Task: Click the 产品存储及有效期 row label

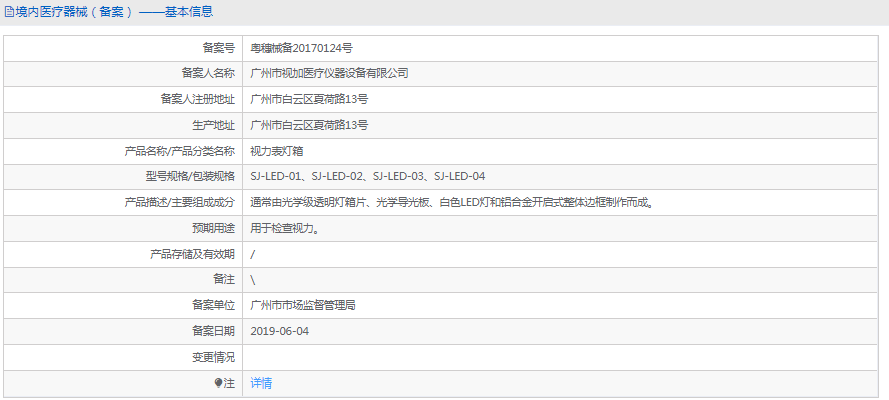Action: 192,254
